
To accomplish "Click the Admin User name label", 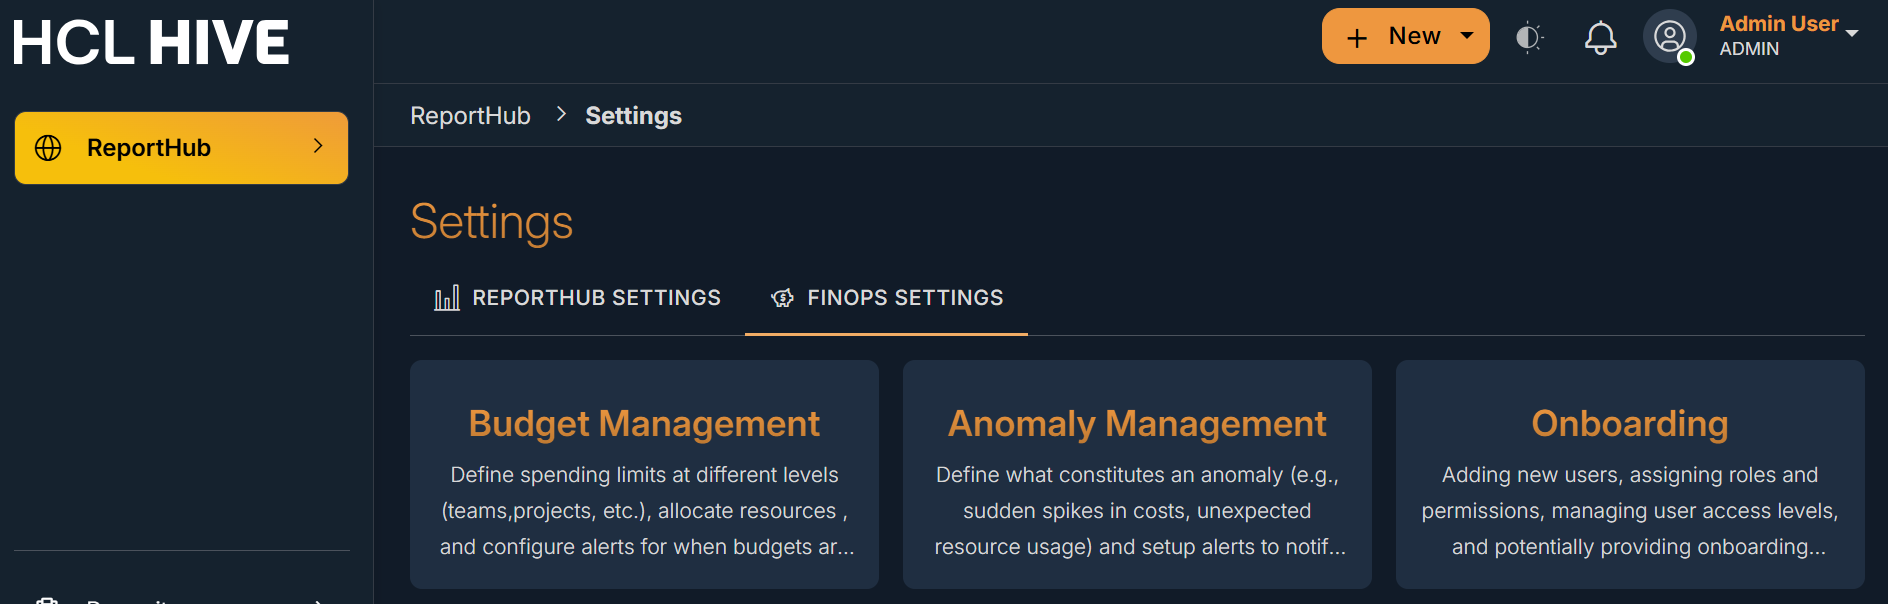I will click(1778, 24).
